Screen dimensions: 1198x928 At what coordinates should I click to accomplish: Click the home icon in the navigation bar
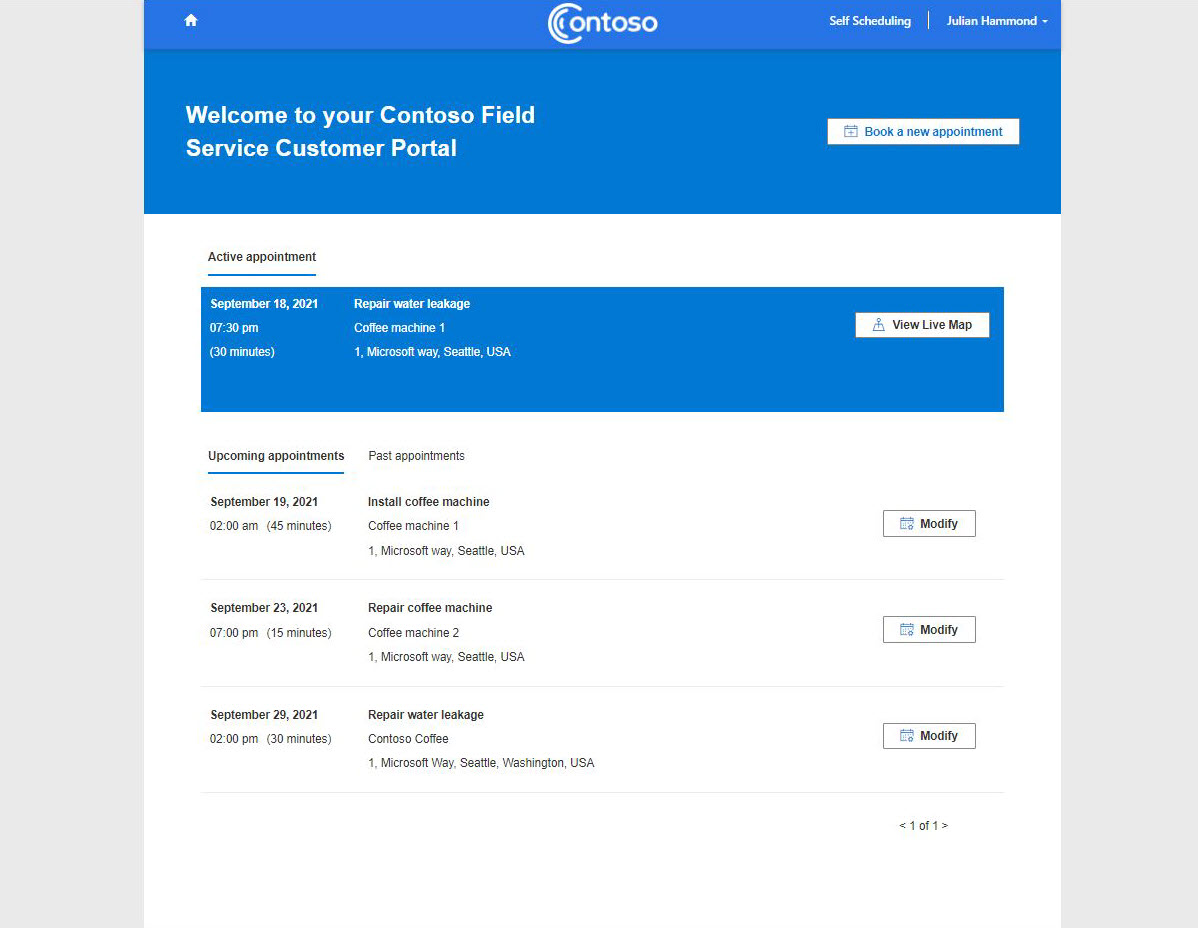[190, 19]
